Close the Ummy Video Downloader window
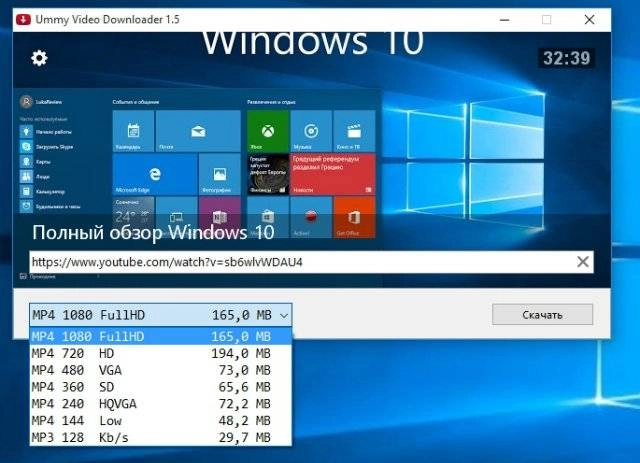This screenshot has height=463, width=640. pyautogui.click(x=589, y=20)
